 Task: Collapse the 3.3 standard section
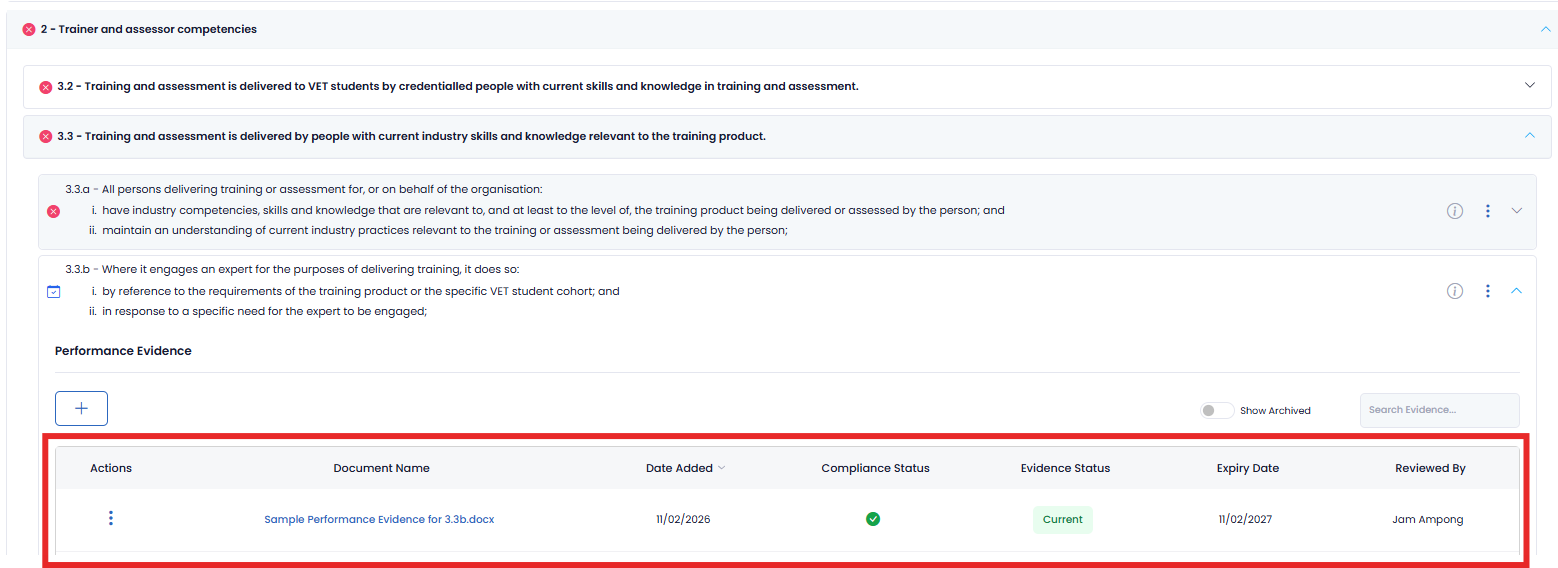pyautogui.click(x=1529, y=136)
